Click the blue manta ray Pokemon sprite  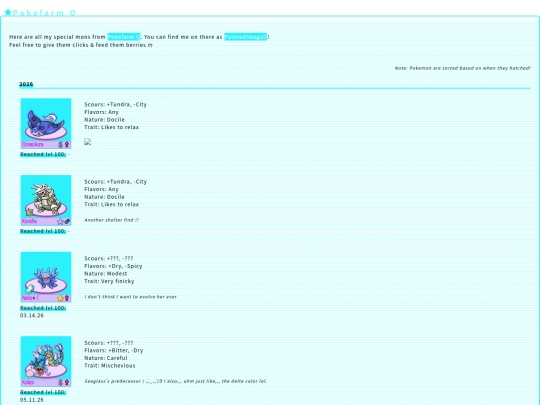45,123
